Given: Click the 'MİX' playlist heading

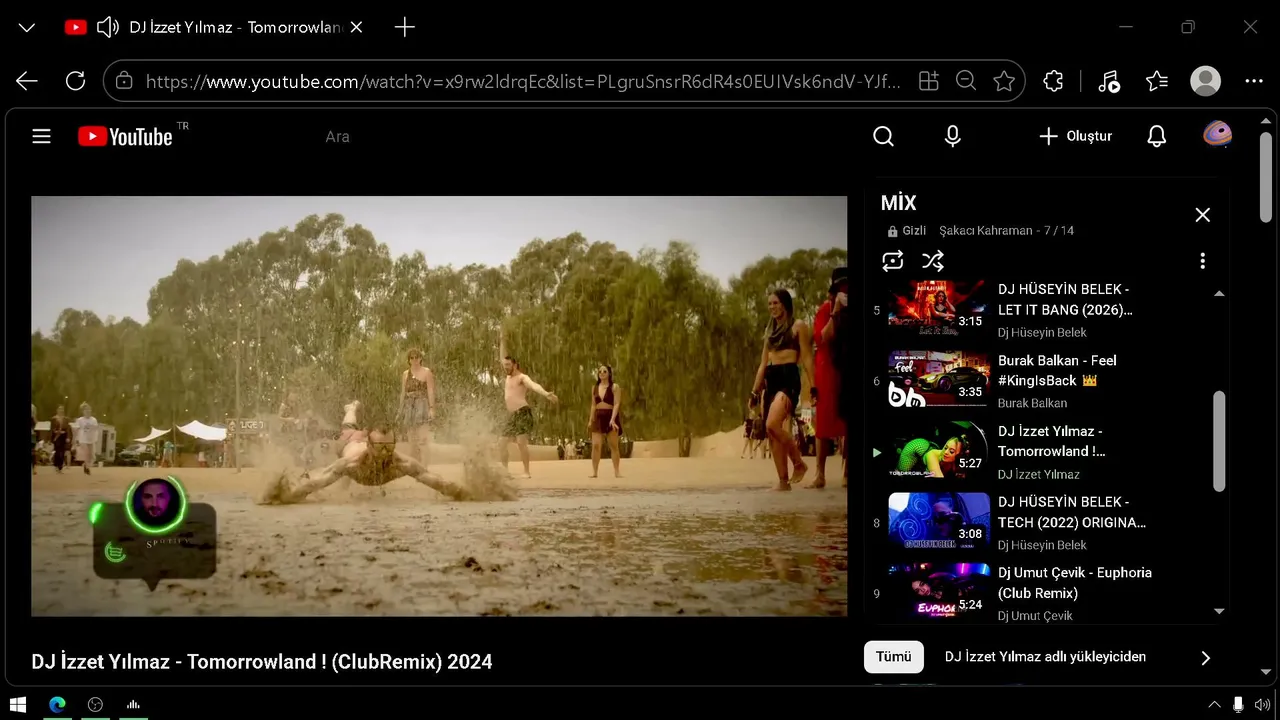Looking at the screenshot, I should pos(898,203).
